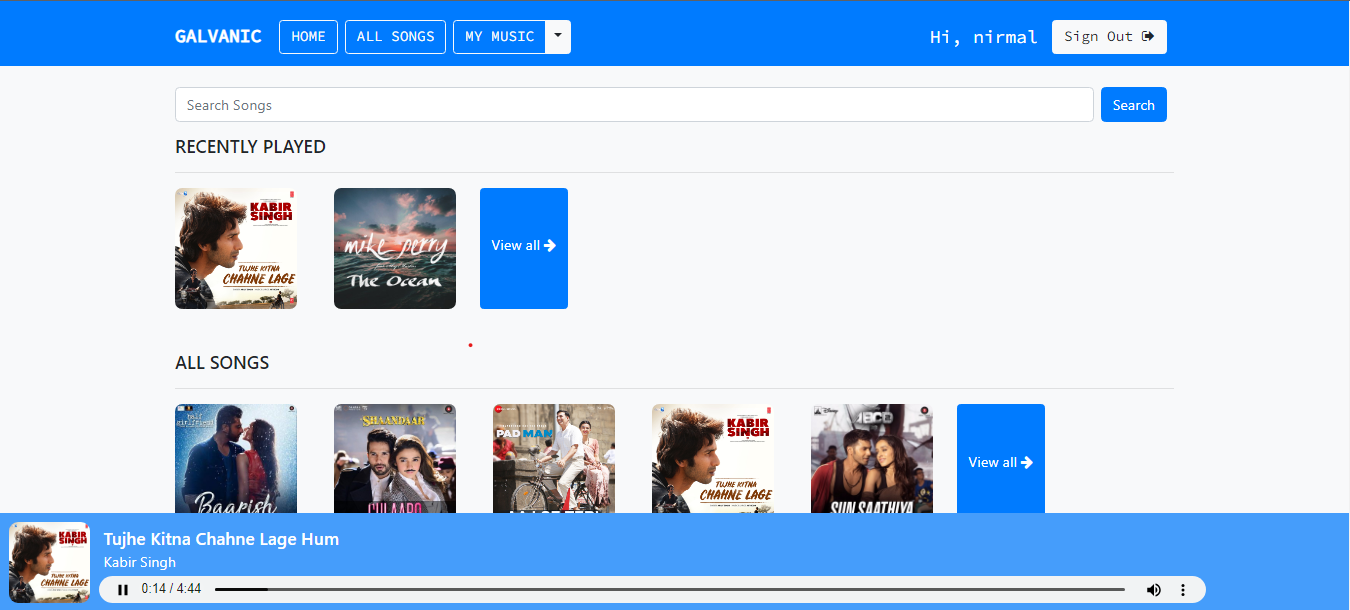
Task: Open Kabir Singh cover in All Songs
Action: coord(713,459)
